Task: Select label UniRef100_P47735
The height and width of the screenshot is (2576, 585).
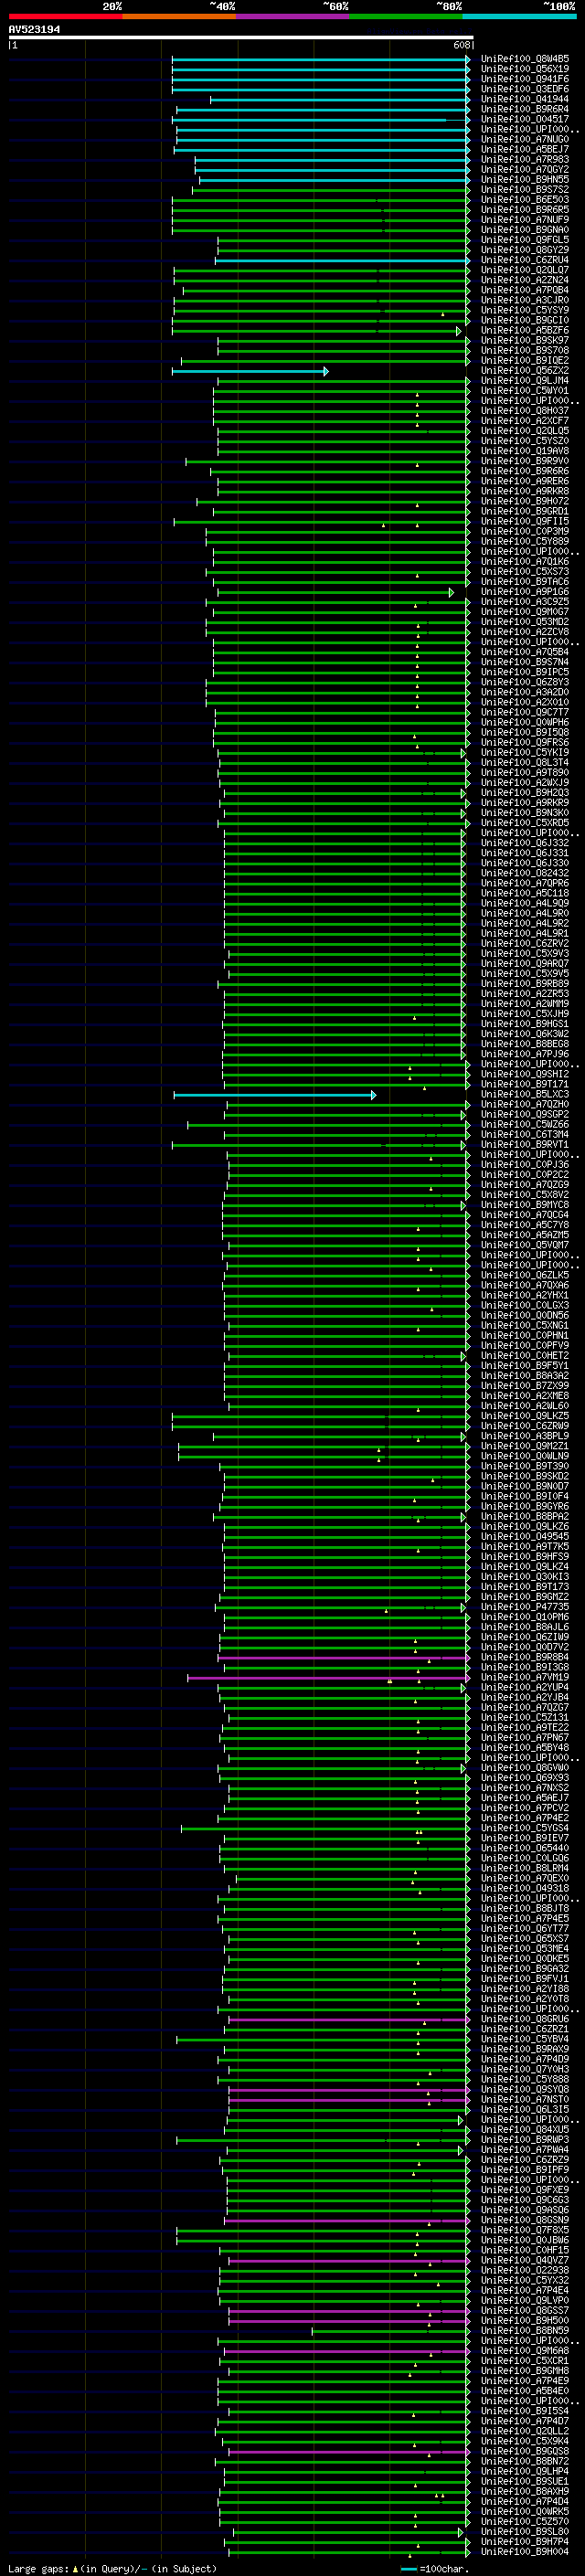Action: [x=525, y=1607]
